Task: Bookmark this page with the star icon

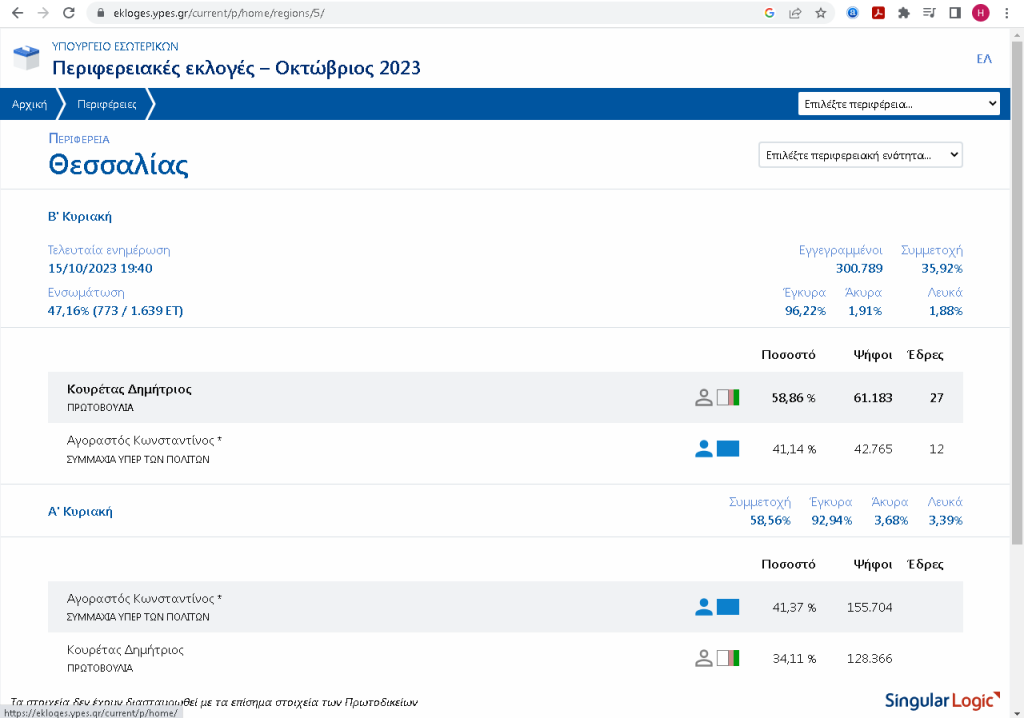Action: coord(820,13)
